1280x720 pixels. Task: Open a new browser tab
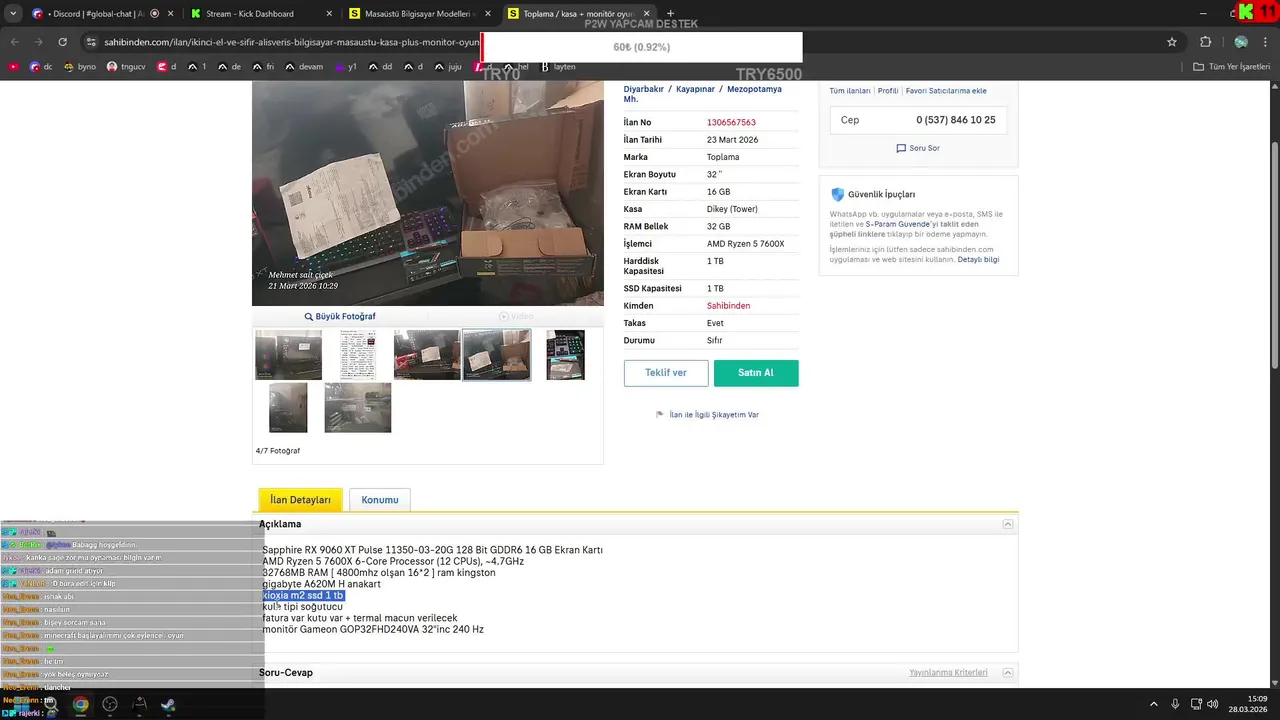tap(671, 14)
